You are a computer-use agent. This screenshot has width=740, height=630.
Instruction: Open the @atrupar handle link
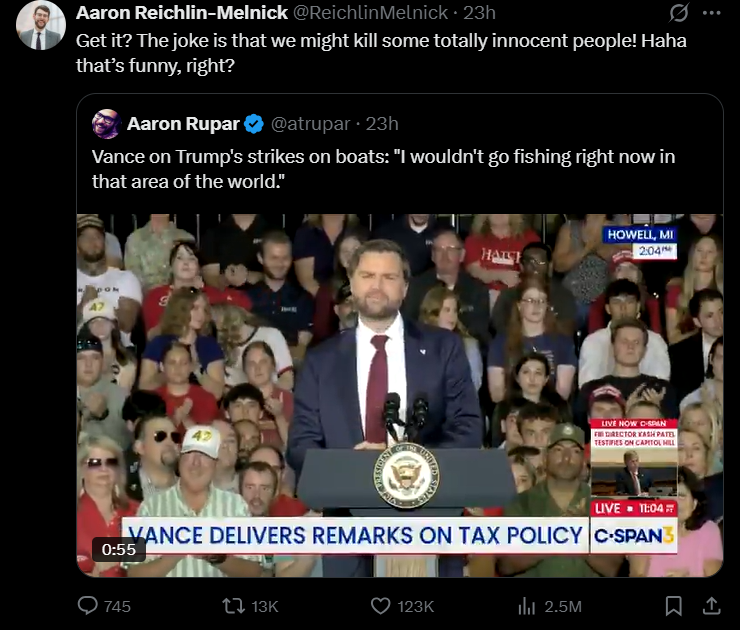click(311, 124)
